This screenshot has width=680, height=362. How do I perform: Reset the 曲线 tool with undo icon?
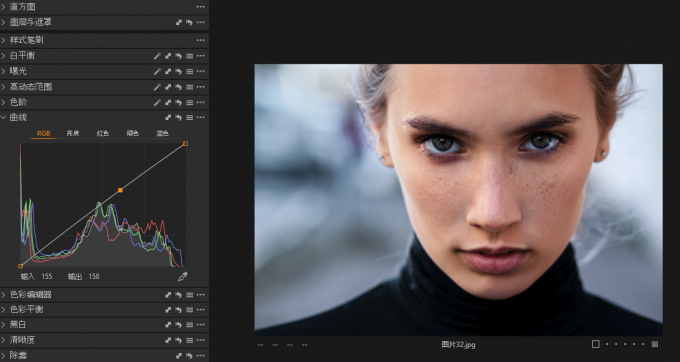click(178, 117)
